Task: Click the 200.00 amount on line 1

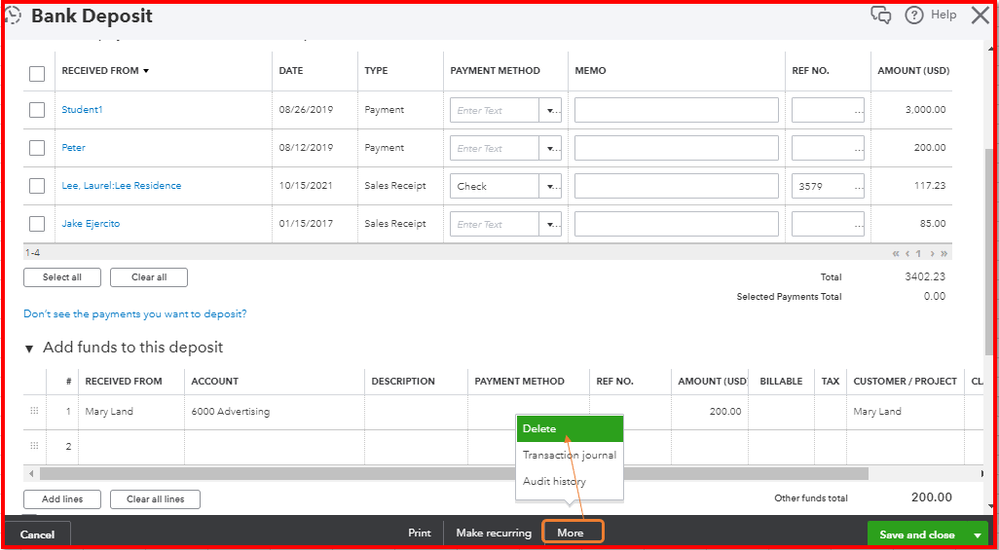Action: tap(726, 412)
